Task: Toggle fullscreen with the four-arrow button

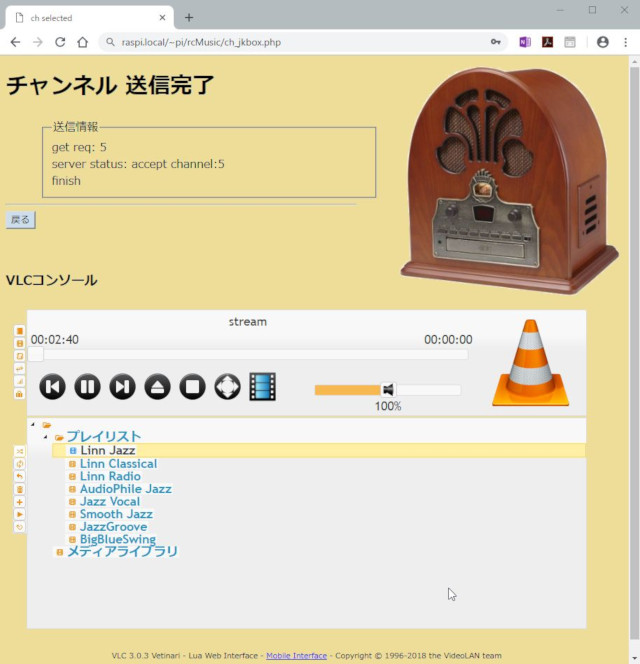Action: (x=227, y=387)
